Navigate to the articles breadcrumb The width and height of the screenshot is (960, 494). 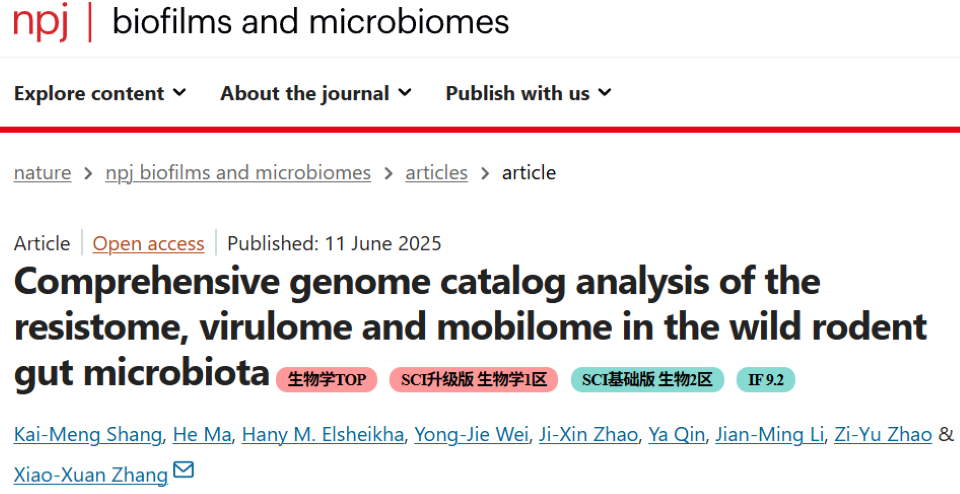pyautogui.click(x=436, y=172)
